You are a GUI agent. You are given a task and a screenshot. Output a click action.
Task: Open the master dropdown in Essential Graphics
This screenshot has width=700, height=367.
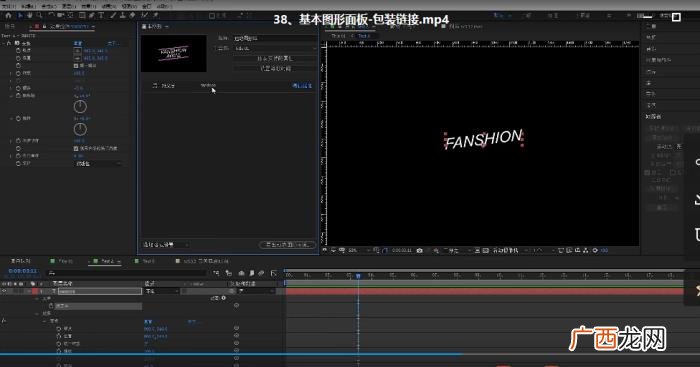[275, 48]
